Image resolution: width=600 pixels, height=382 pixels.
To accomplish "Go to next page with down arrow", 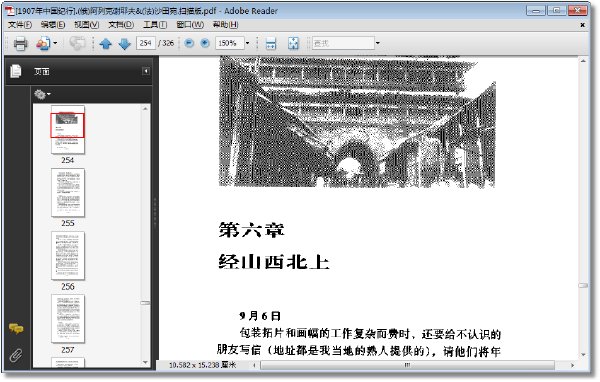I will [x=125, y=44].
